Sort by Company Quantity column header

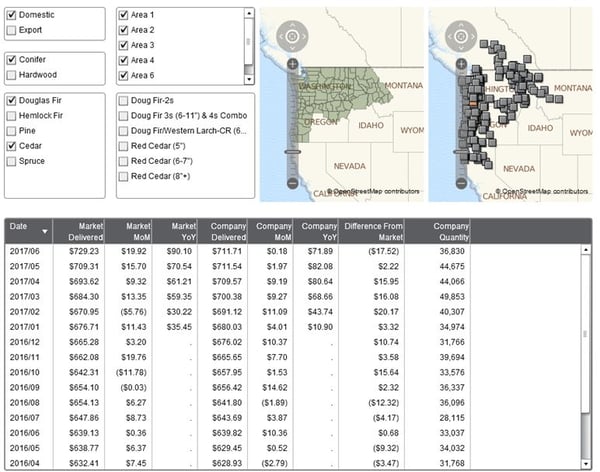point(437,231)
